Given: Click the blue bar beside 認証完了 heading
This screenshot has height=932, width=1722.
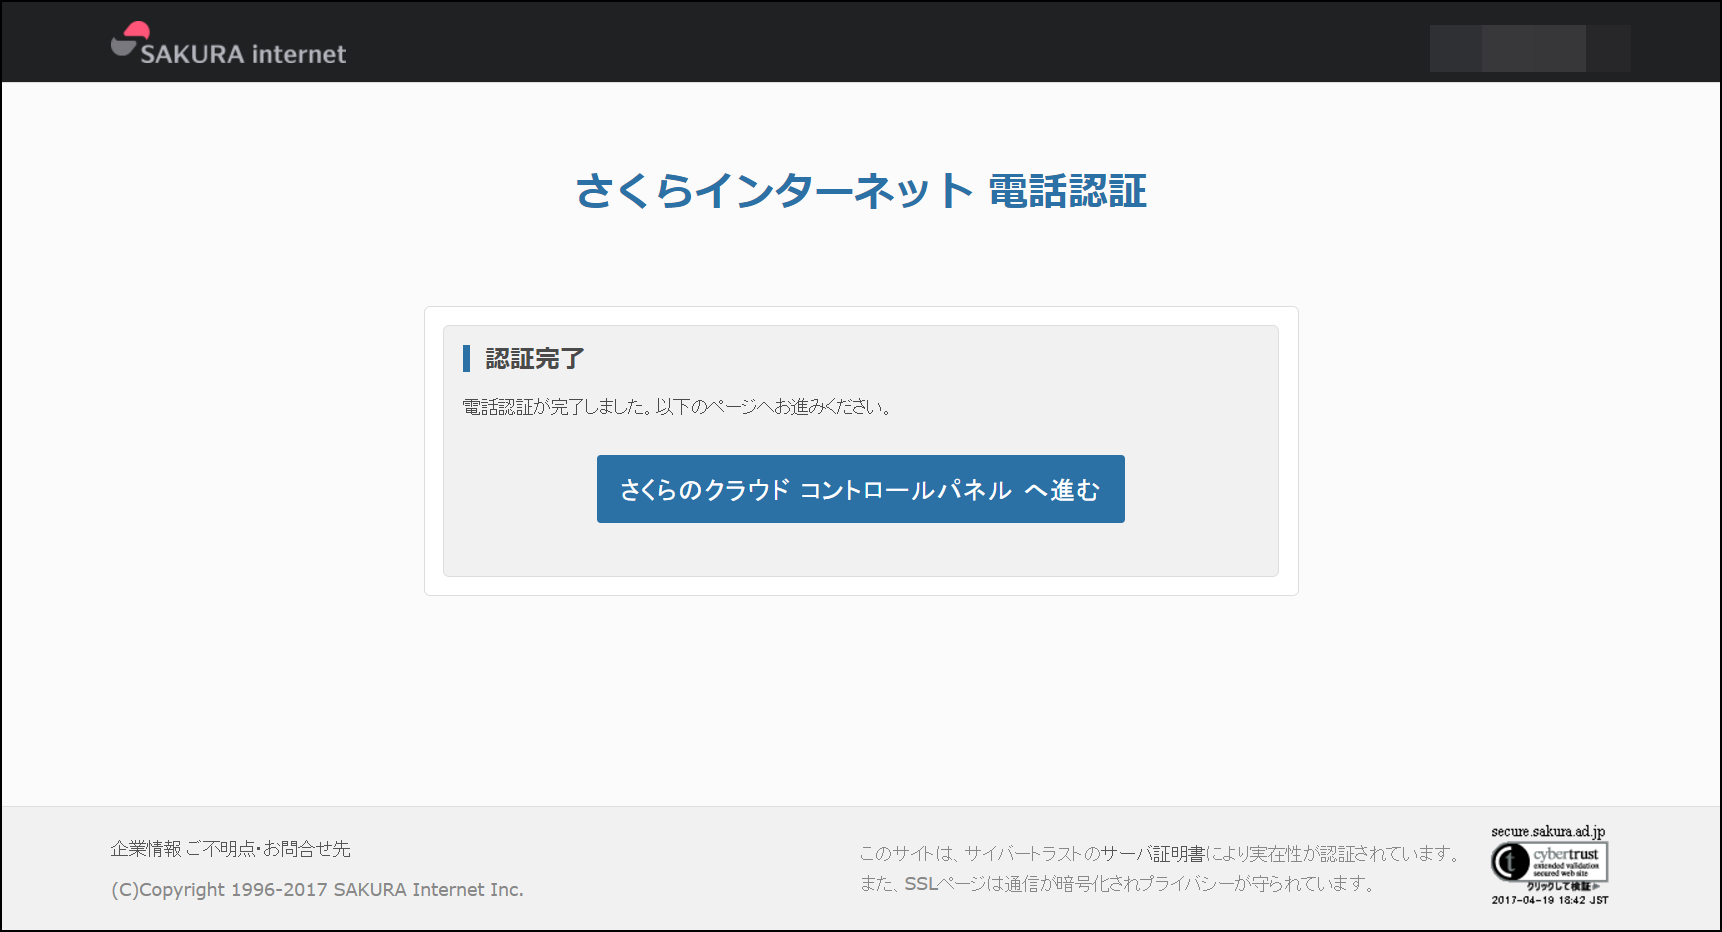Looking at the screenshot, I should pos(466,358).
